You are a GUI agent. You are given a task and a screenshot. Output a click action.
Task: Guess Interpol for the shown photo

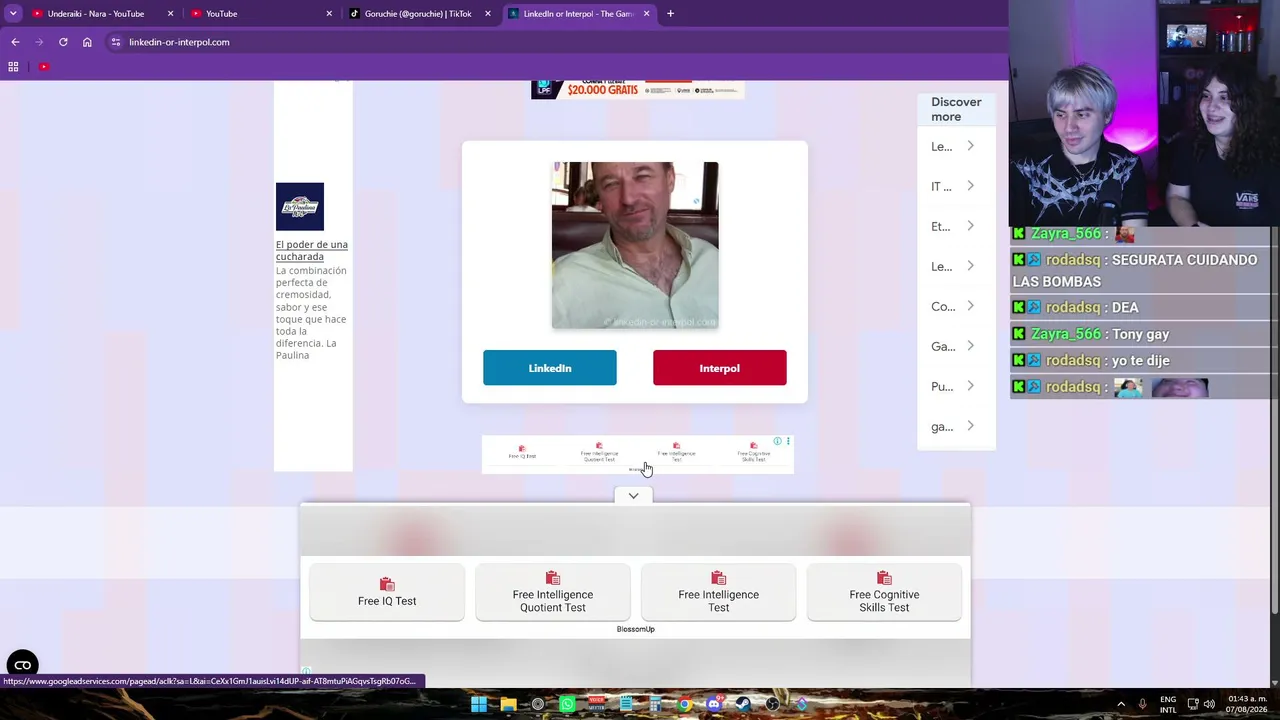[x=720, y=368]
